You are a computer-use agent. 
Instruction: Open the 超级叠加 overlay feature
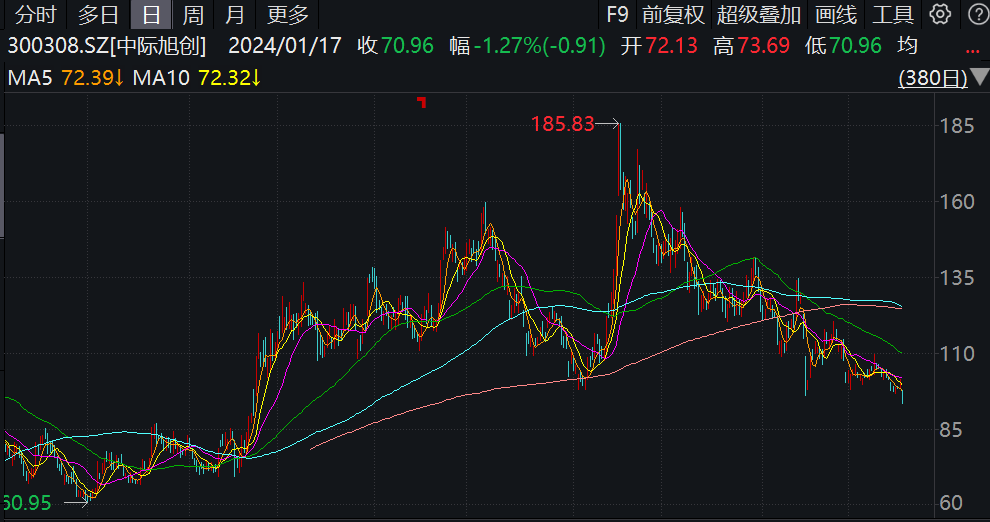(x=759, y=15)
